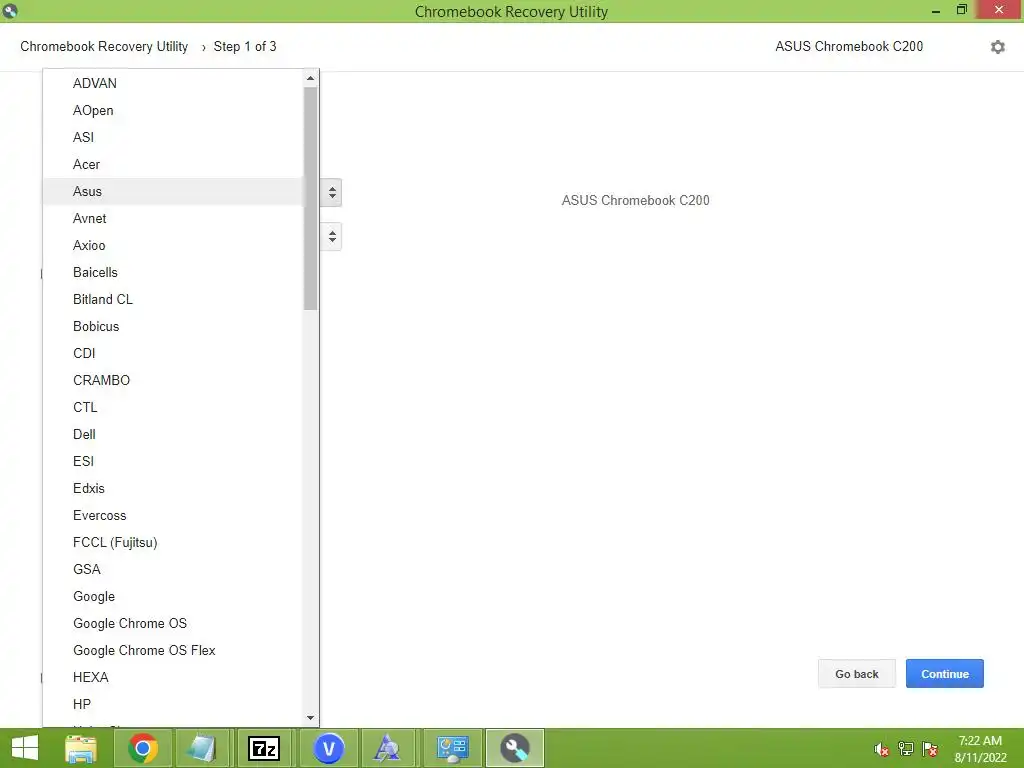Choose ASI in the dropdown list
The width and height of the screenshot is (1024, 768).
pyautogui.click(x=173, y=137)
